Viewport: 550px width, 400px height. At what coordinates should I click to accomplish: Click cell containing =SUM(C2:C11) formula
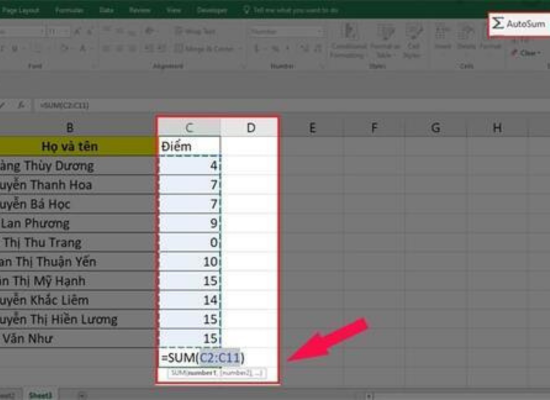[x=189, y=358]
